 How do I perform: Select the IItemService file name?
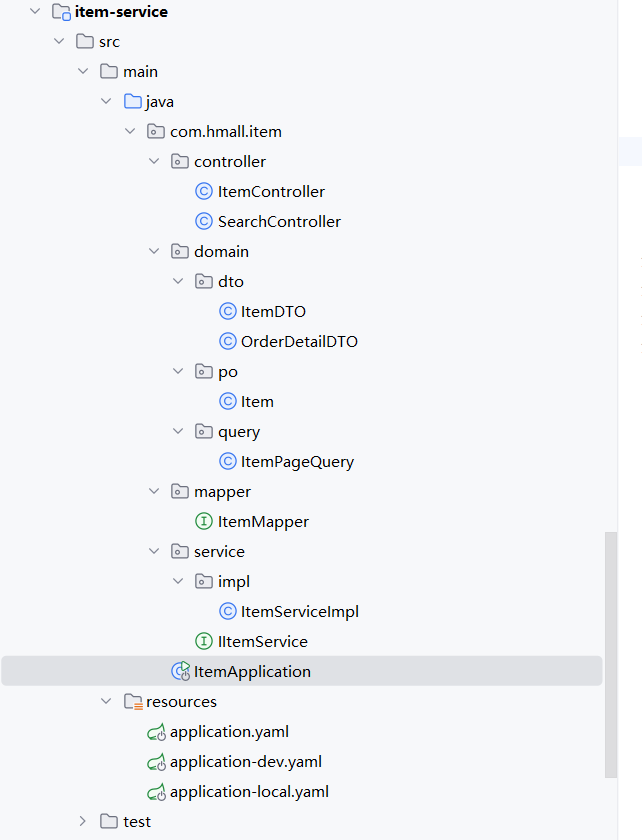tap(263, 641)
